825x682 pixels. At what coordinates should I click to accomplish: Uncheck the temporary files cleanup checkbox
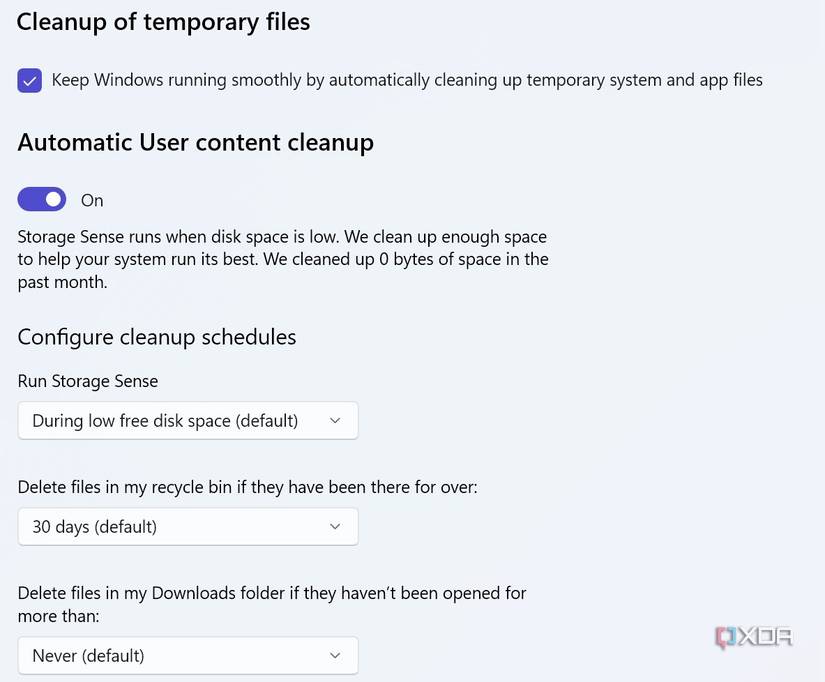30,81
